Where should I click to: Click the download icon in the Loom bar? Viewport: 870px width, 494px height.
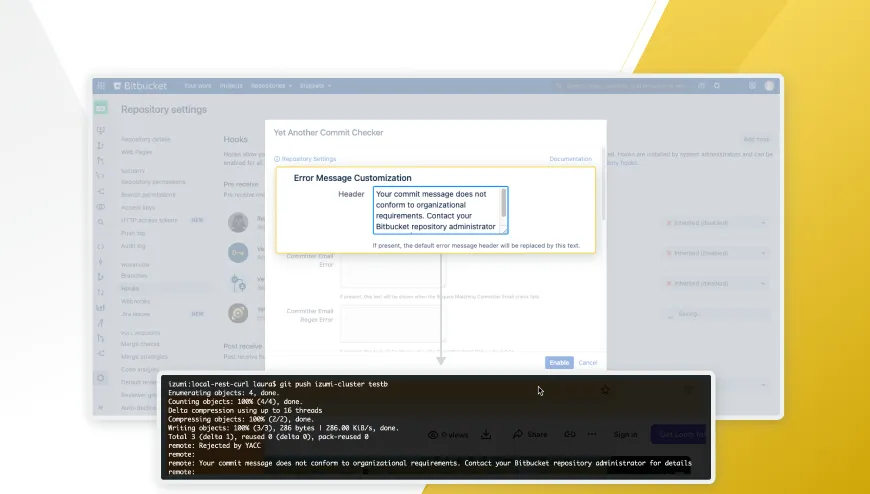click(x=486, y=435)
